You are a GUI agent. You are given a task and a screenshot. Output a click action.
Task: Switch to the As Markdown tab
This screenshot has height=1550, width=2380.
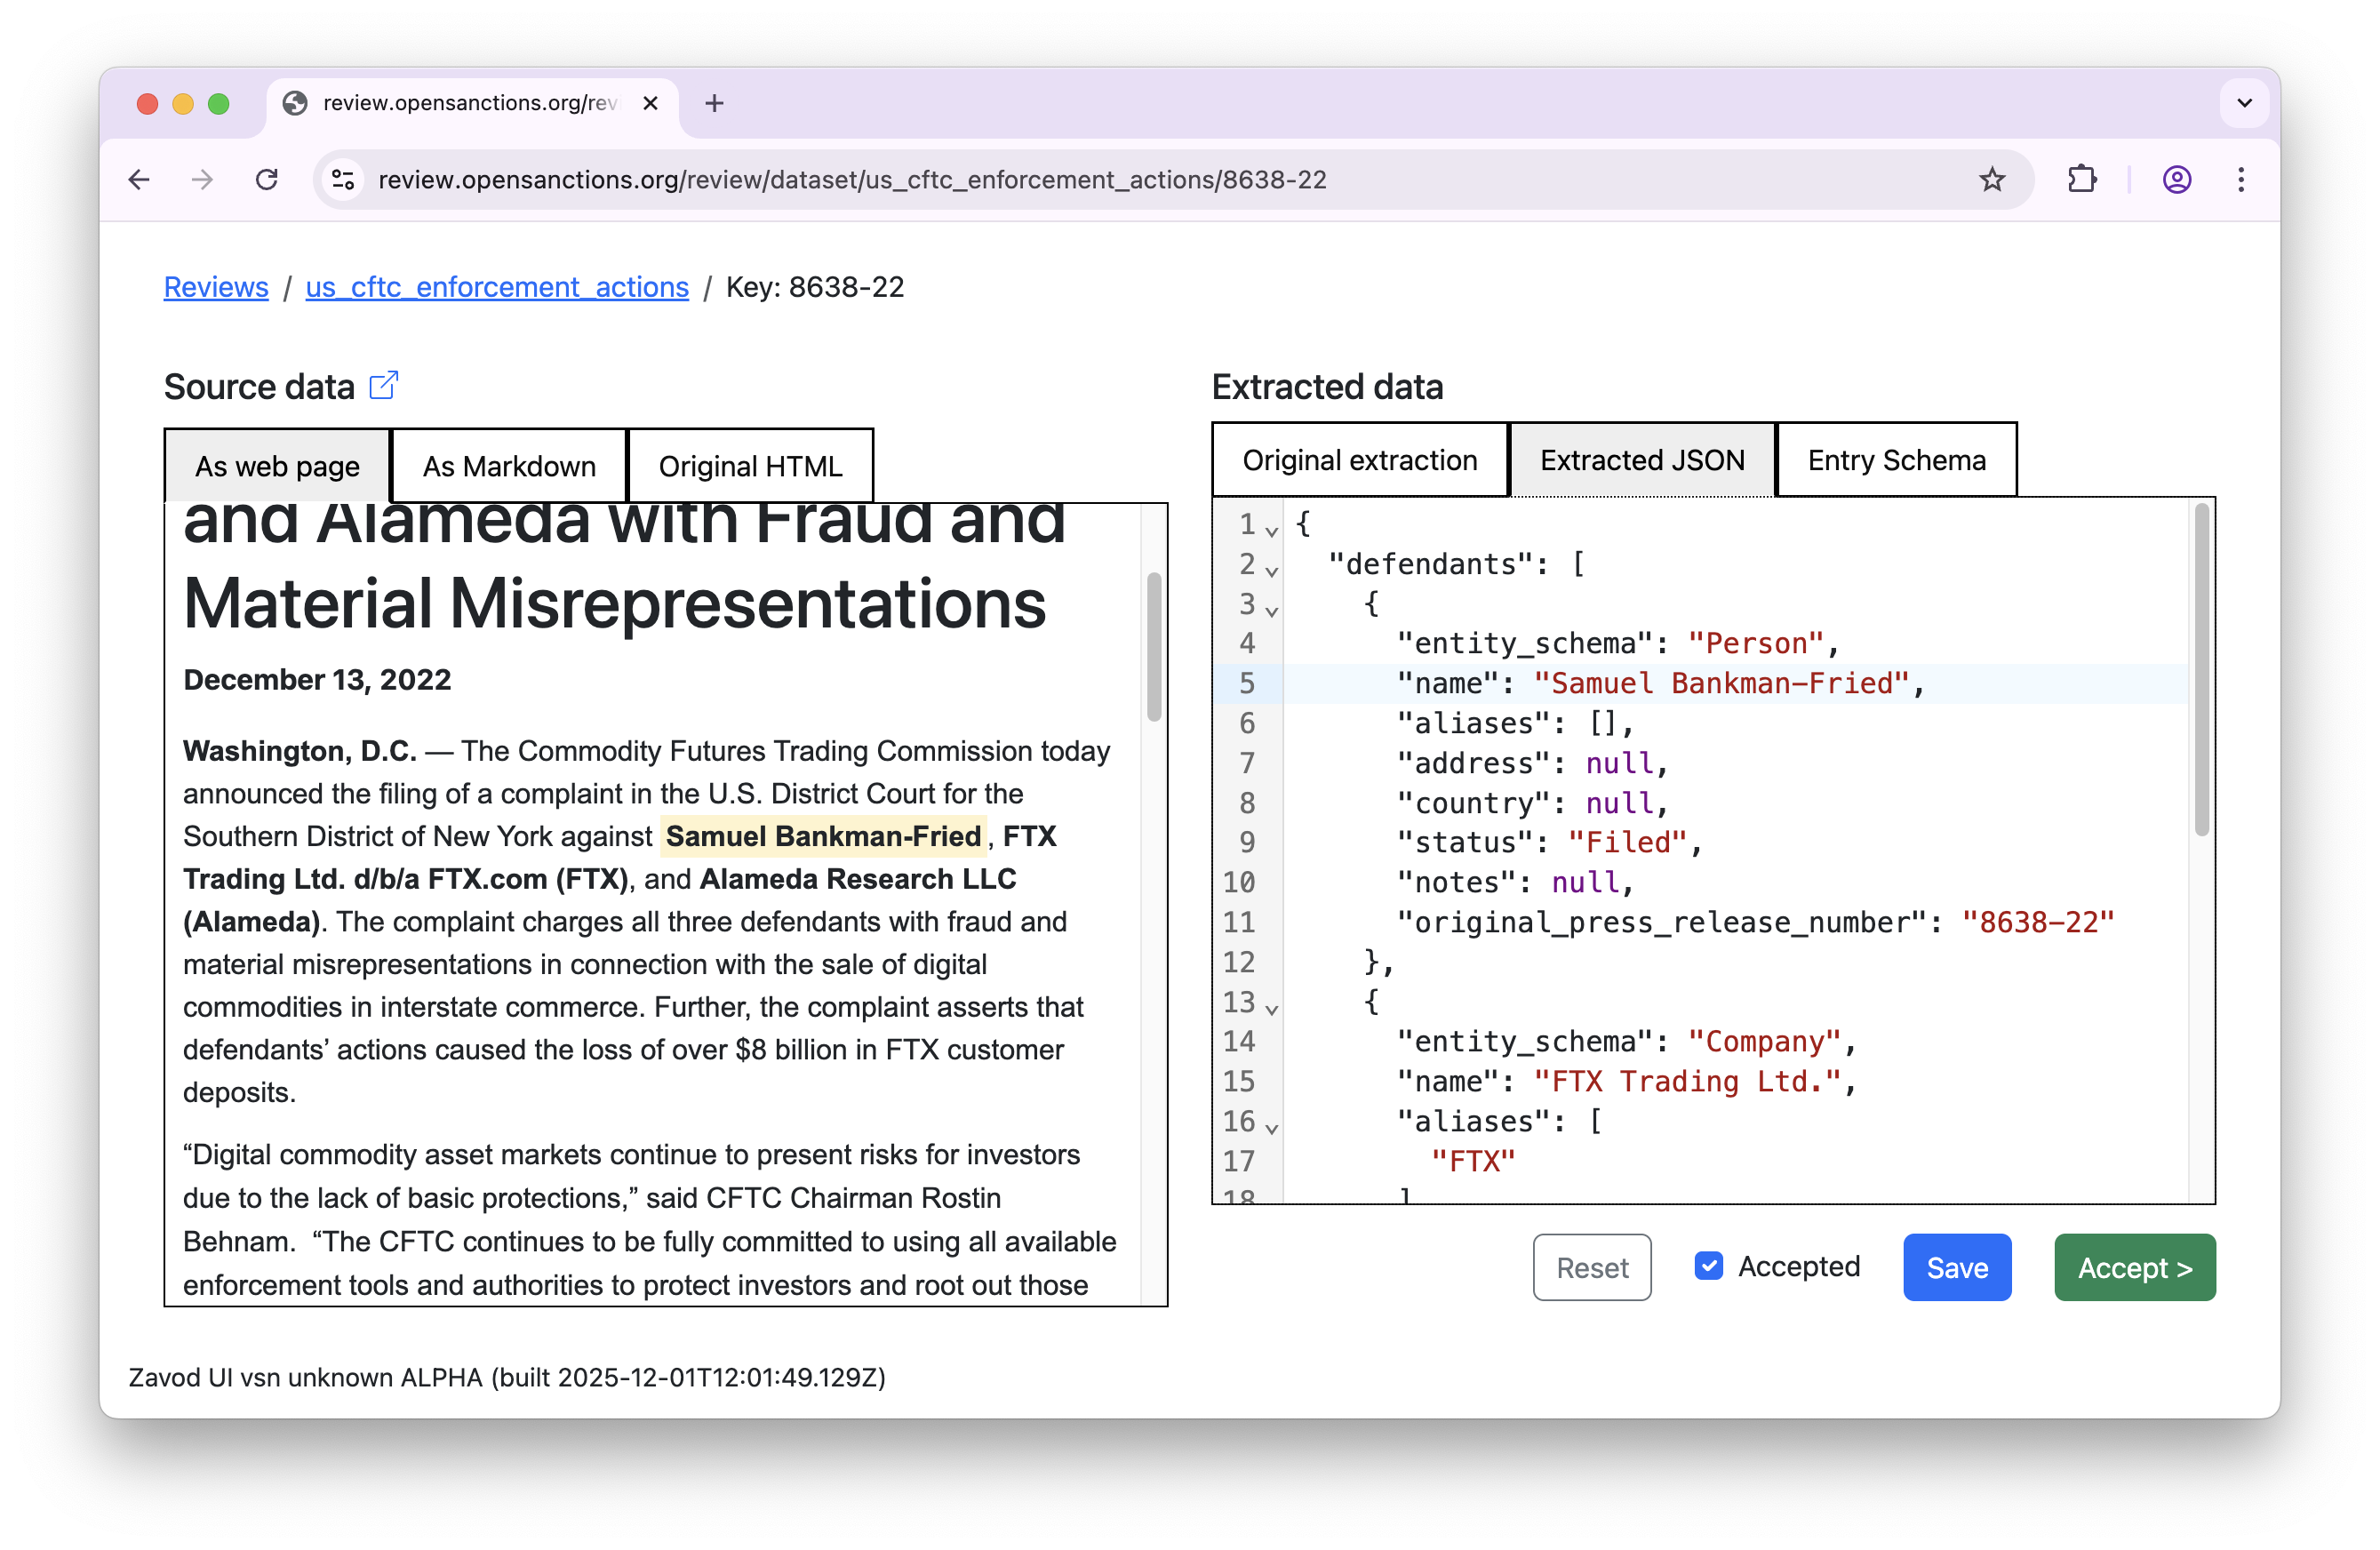tap(509, 466)
